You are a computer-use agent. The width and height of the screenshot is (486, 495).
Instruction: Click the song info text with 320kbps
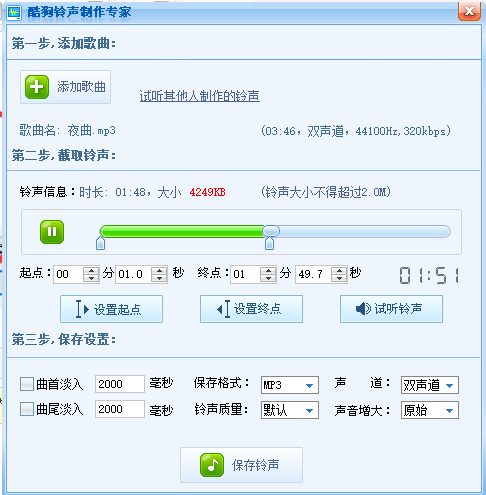click(x=356, y=131)
